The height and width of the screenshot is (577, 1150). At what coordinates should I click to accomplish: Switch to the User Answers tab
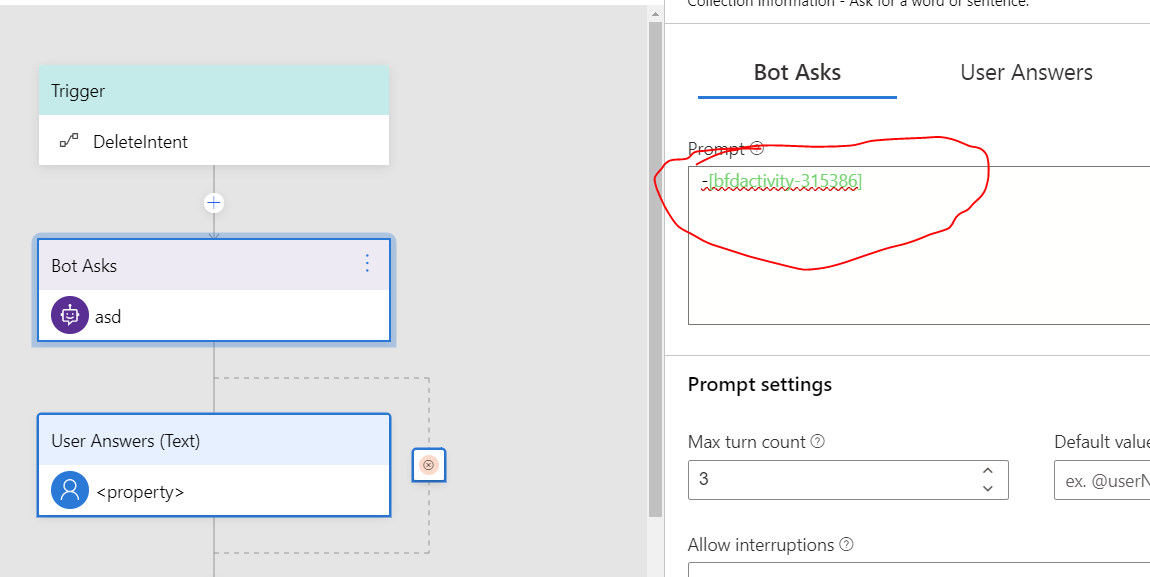coord(1026,72)
